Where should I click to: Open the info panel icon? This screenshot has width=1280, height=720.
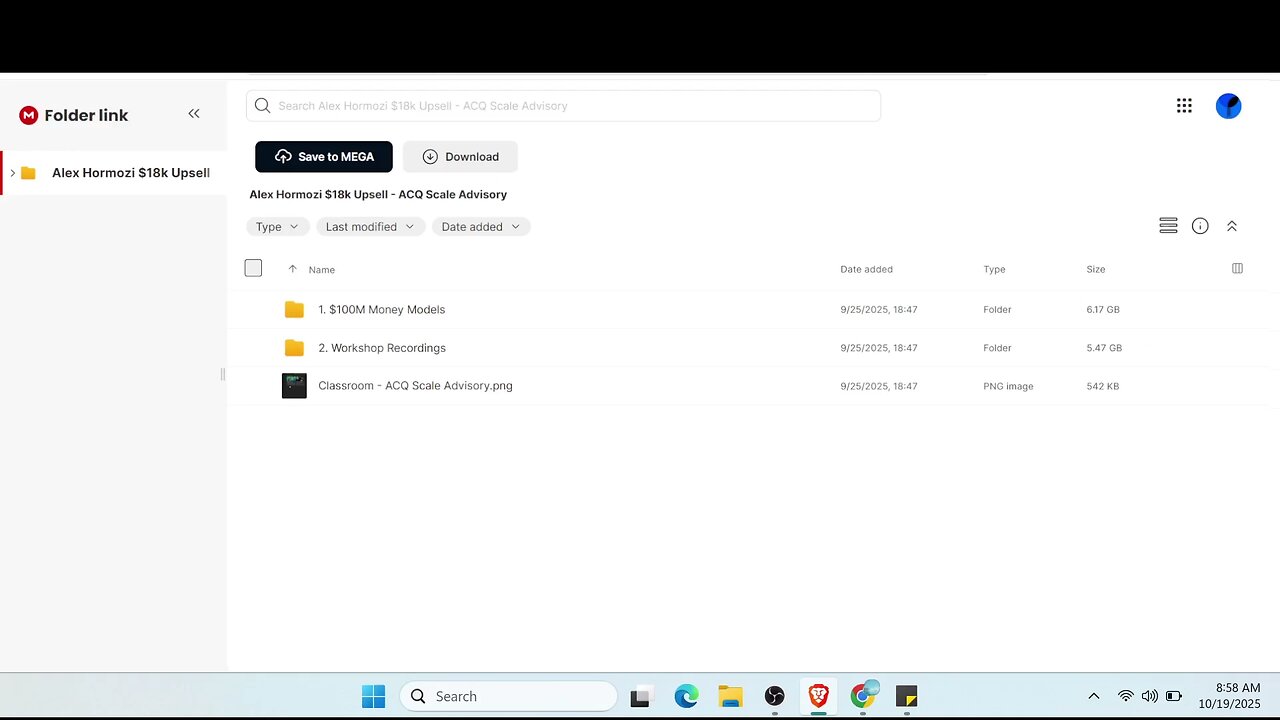pos(1200,226)
